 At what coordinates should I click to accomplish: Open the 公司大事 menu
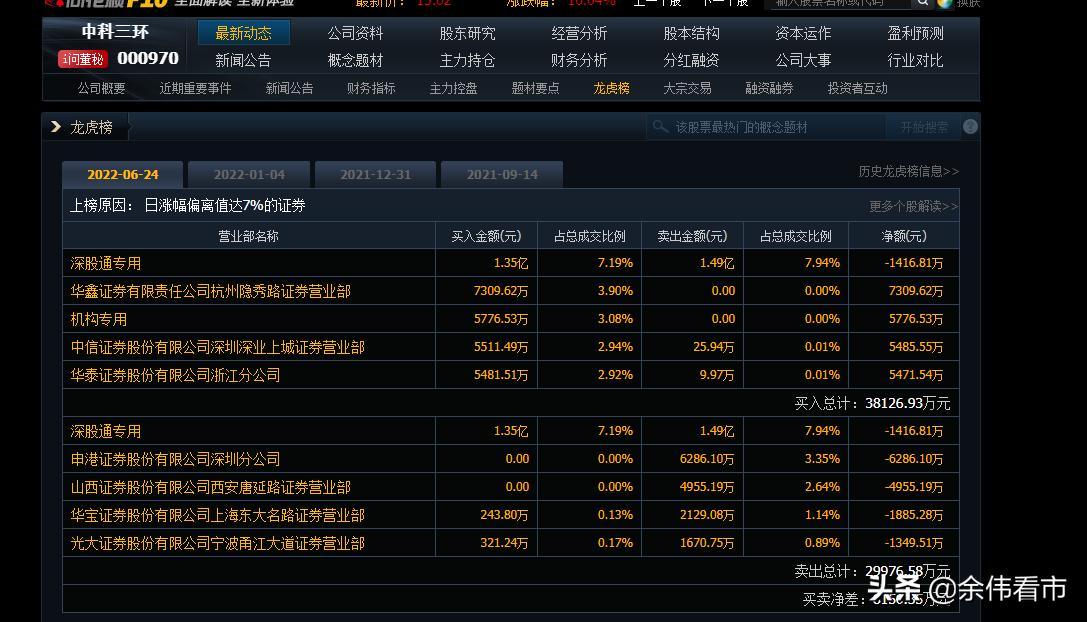click(x=803, y=60)
